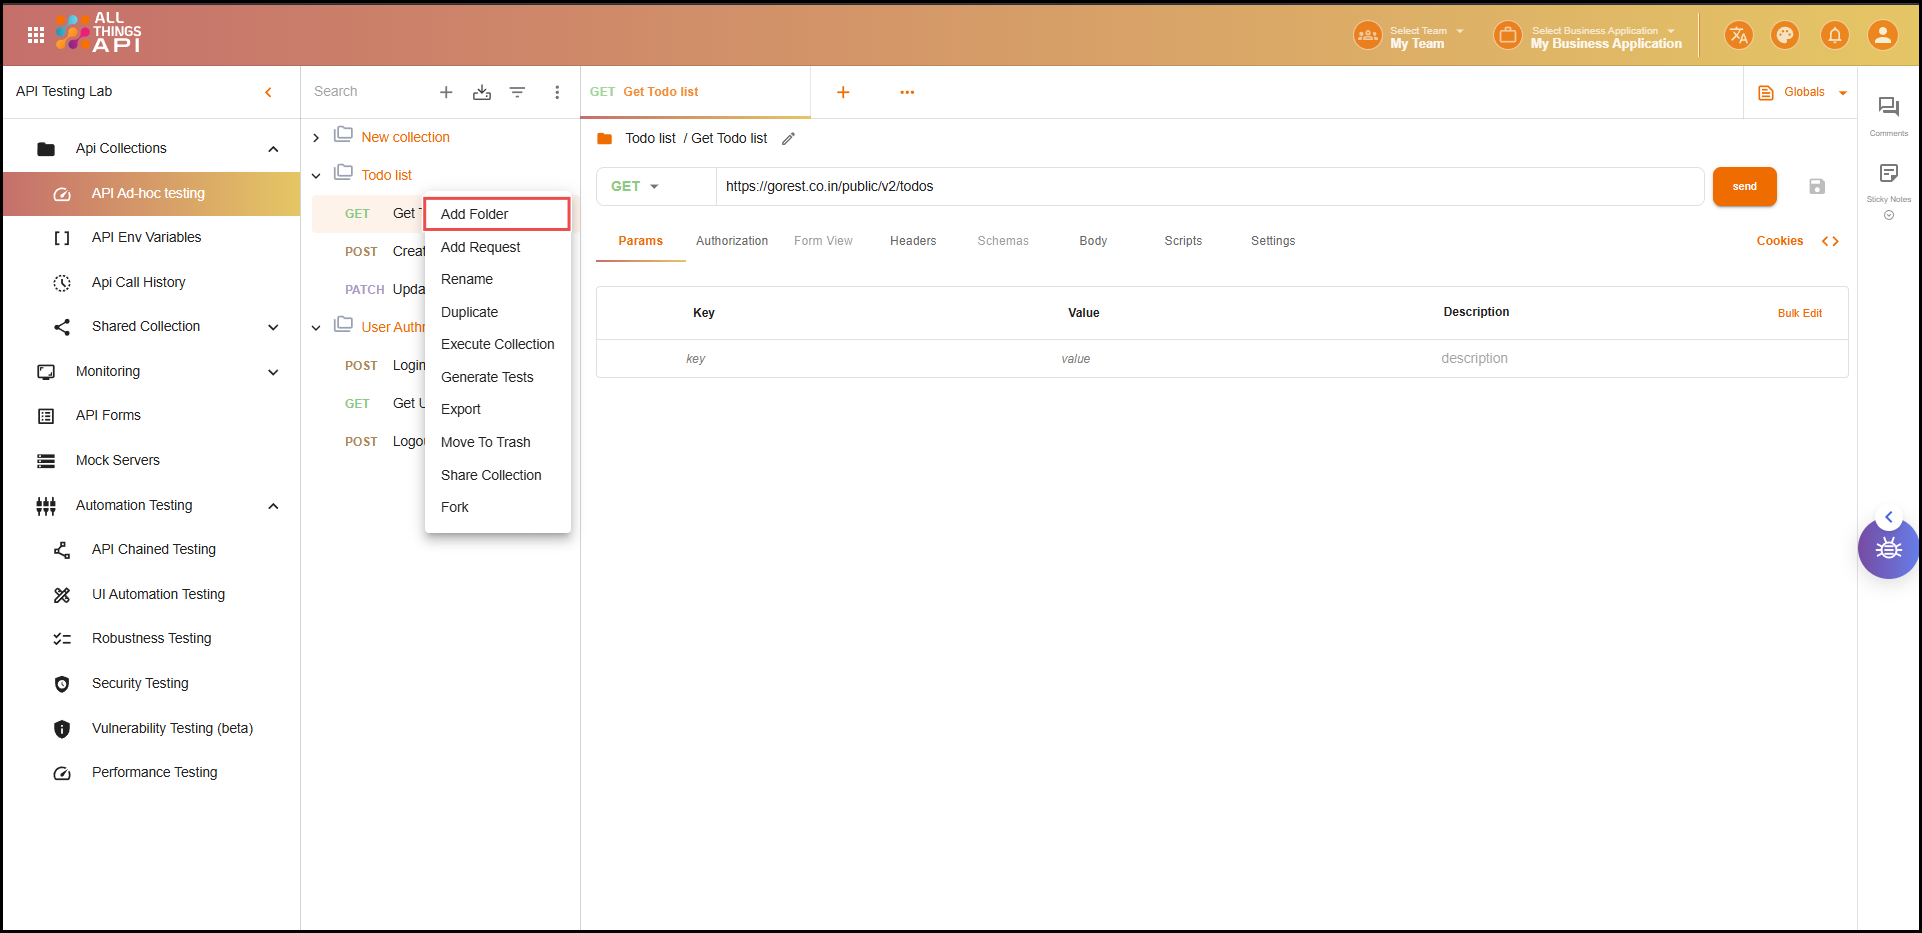Click the language translate icon
Screen dimensions: 1922x933
click(x=1738, y=36)
